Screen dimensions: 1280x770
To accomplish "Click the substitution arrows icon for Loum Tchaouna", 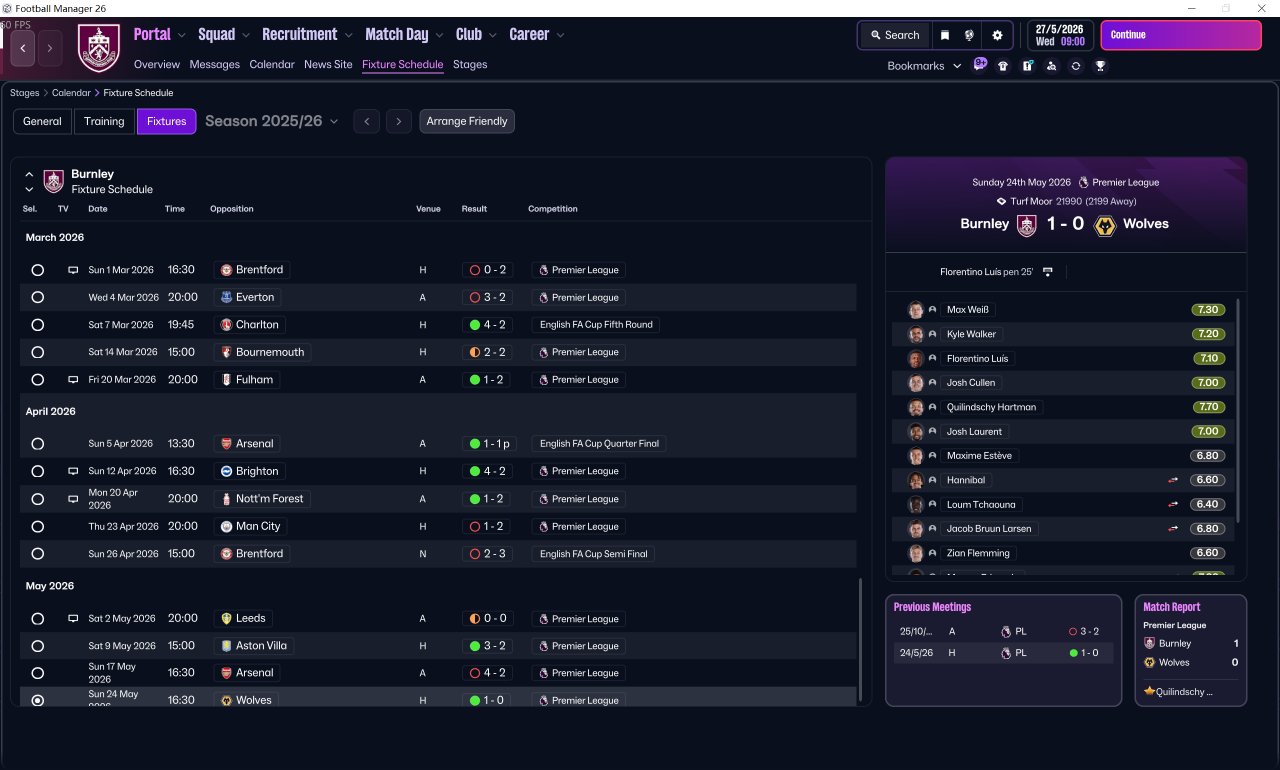I will pos(1173,505).
